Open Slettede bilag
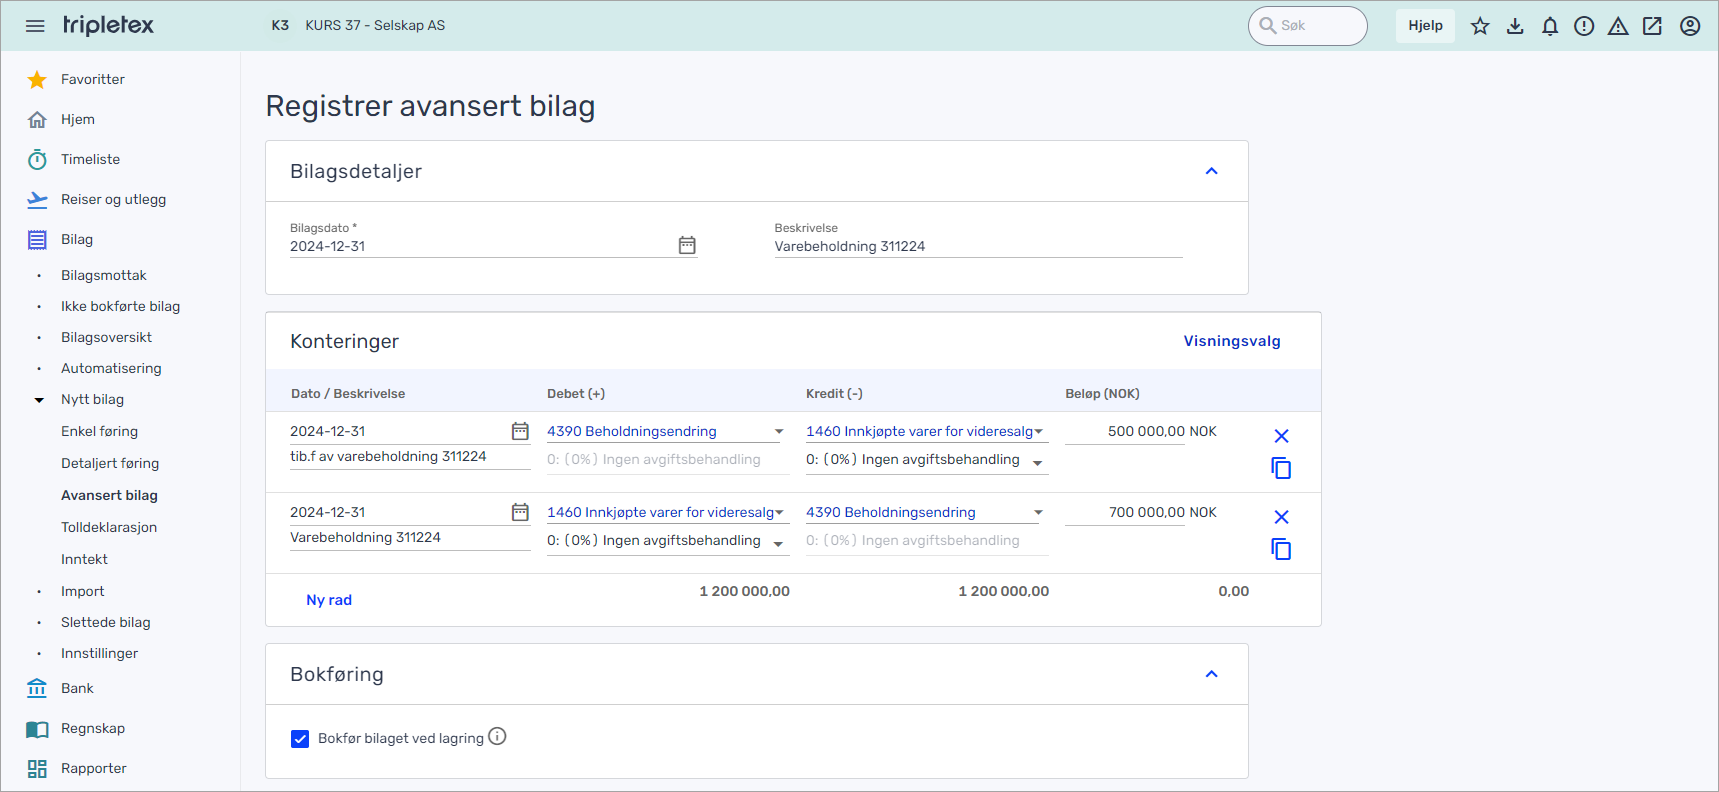1719x792 pixels. point(105,622)
